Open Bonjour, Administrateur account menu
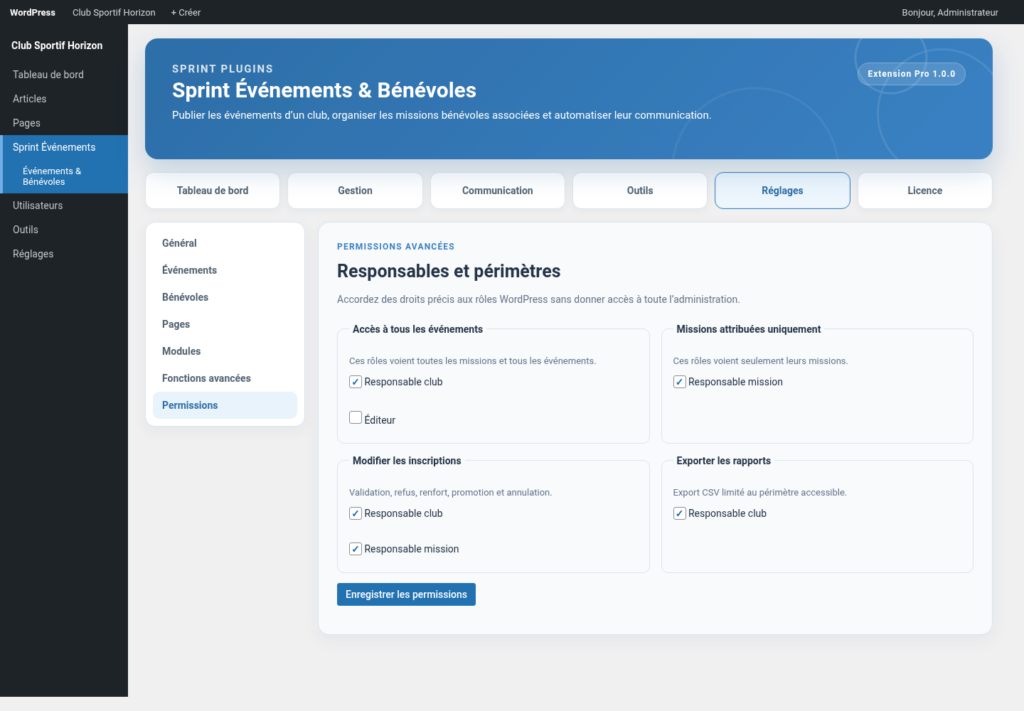 [x=950, y=12]
